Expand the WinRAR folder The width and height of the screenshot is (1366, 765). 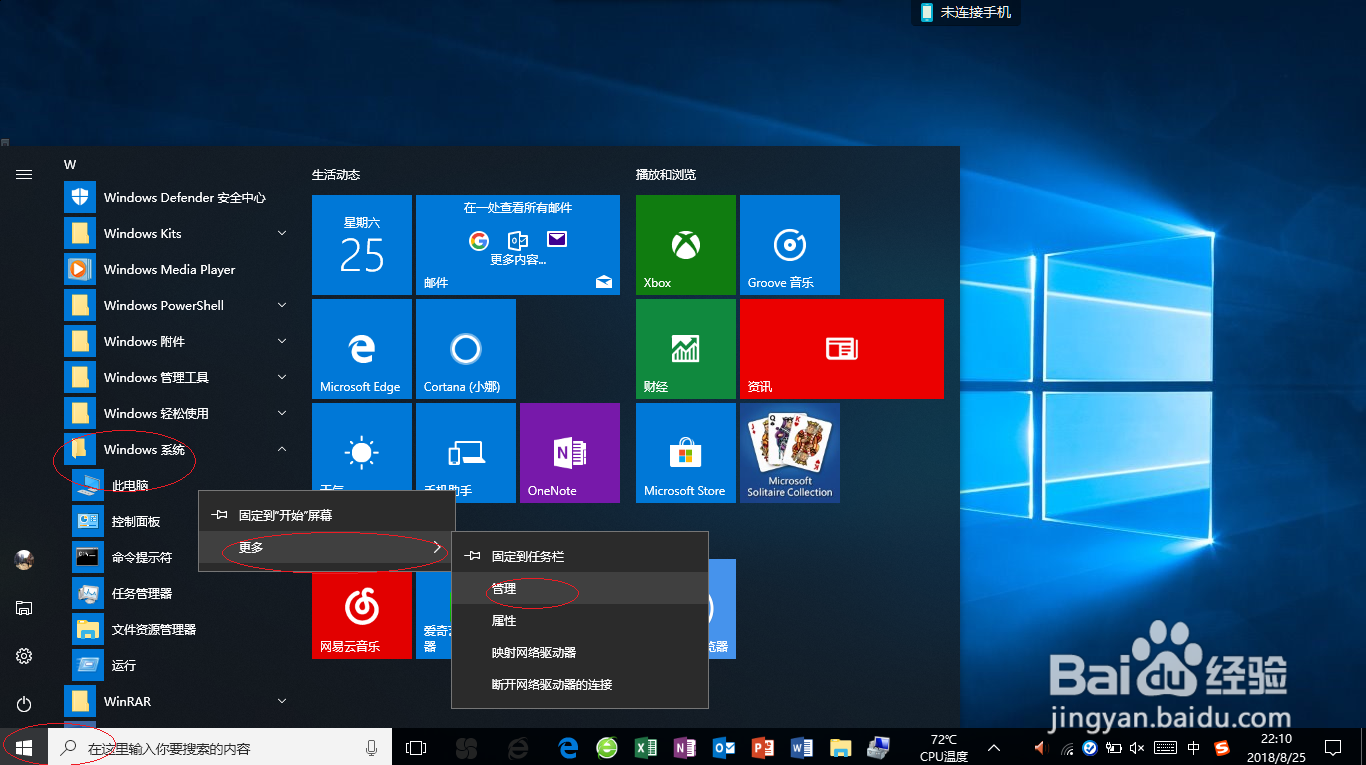pos(178,701)
